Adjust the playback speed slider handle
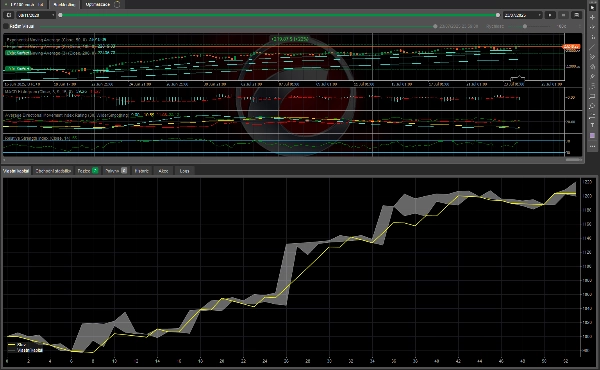Viewport: 600px width, 370px height. pos(525,26)
